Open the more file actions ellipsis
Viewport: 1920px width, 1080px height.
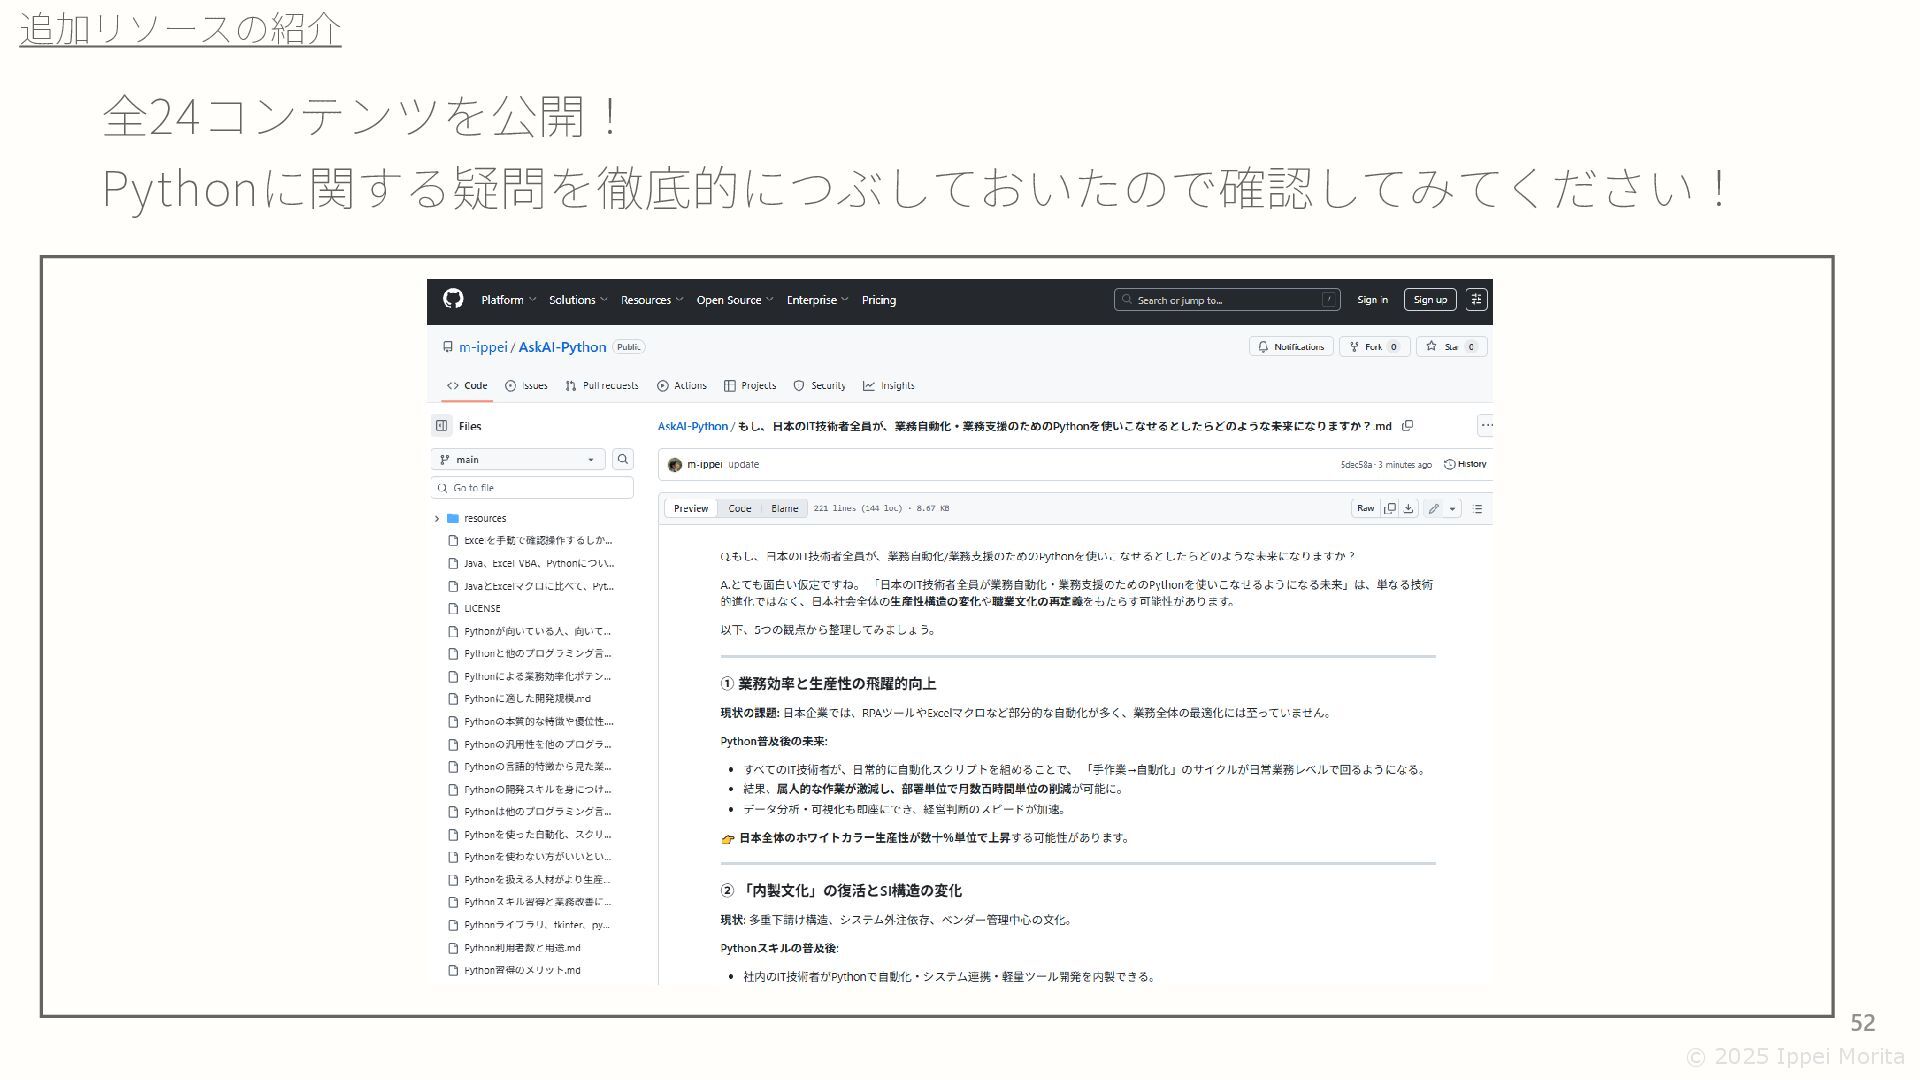pos(1486,426)
